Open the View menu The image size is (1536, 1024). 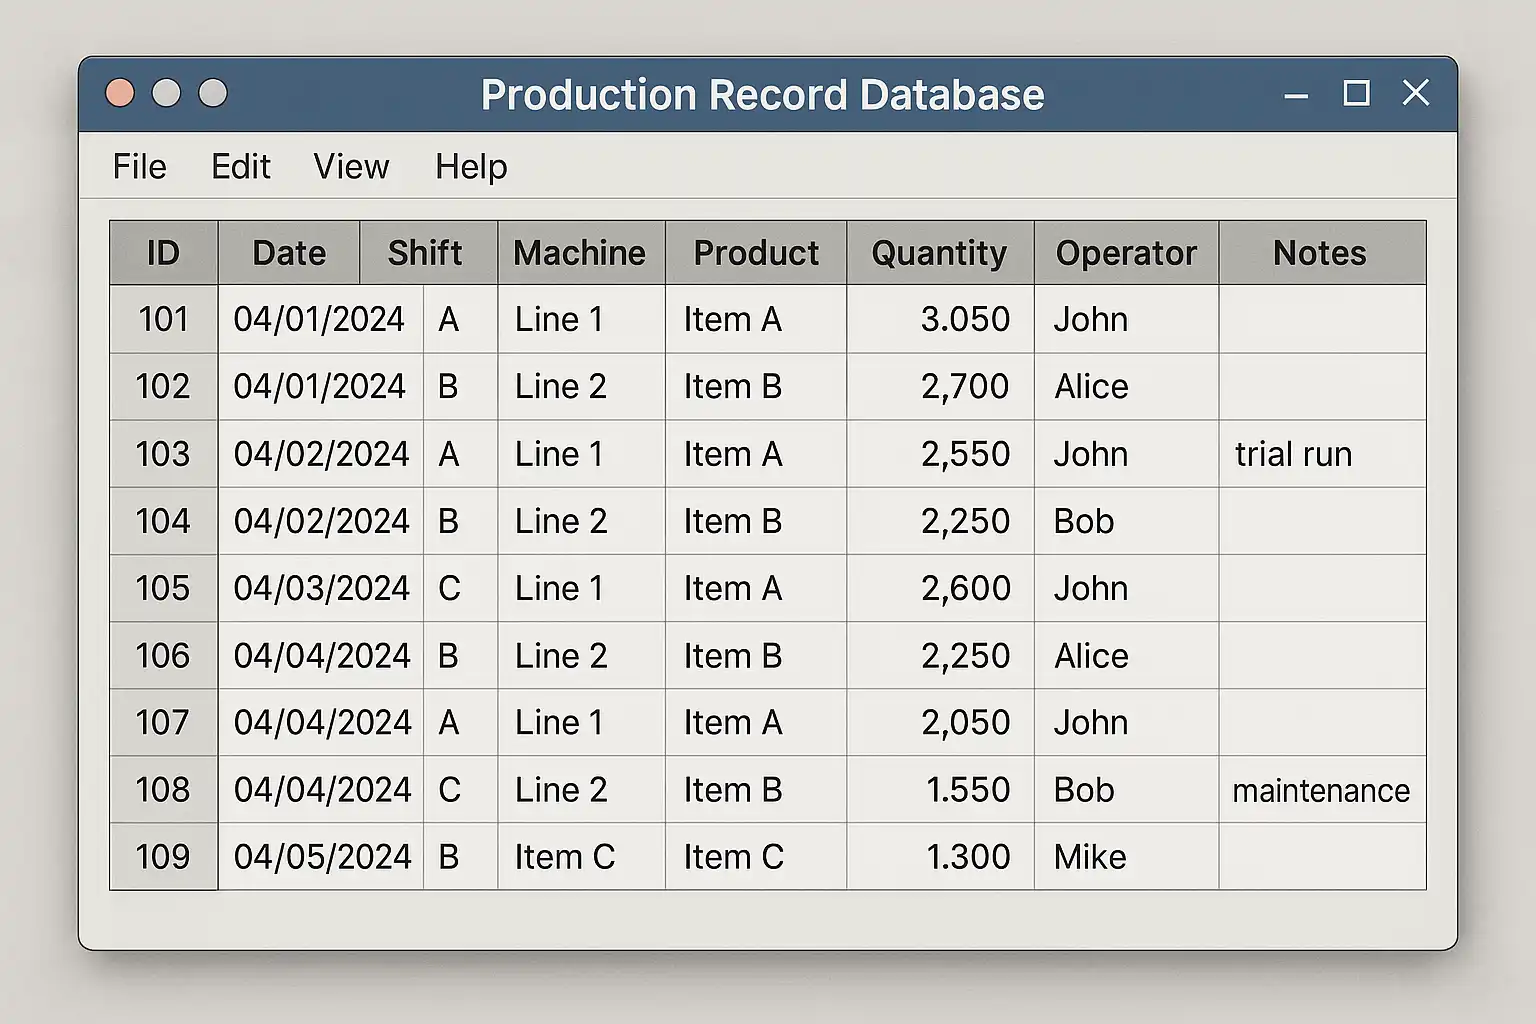tap(351, 166)
